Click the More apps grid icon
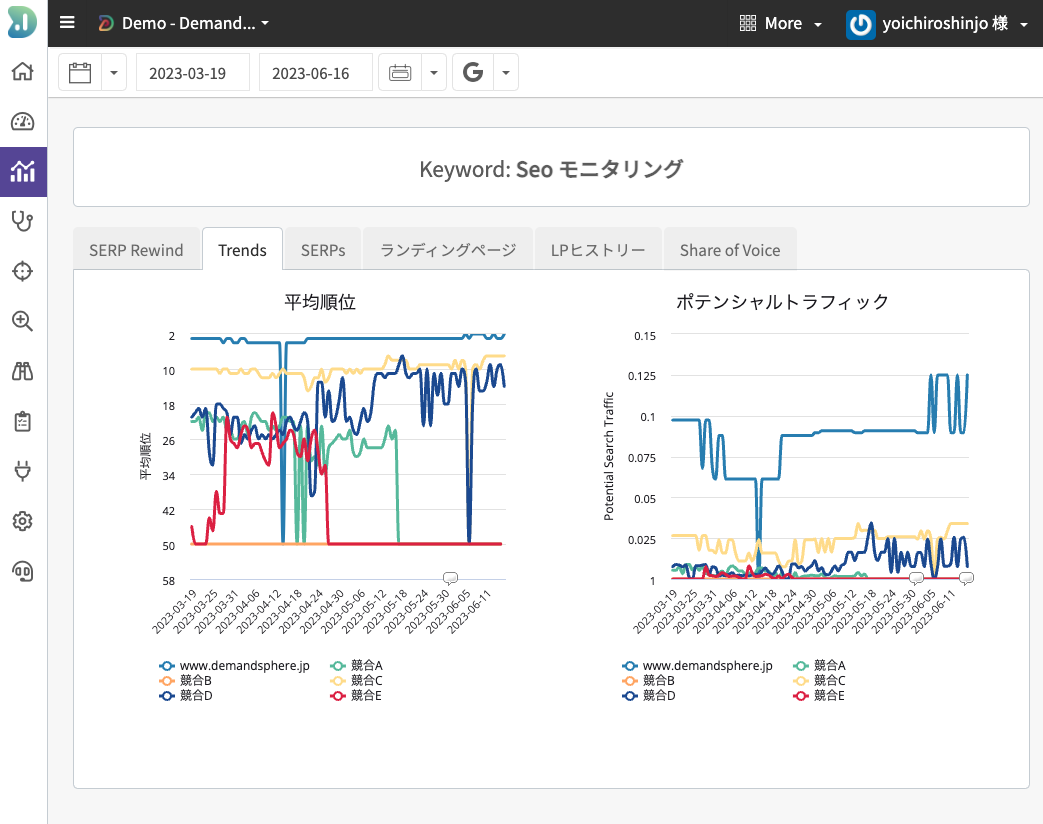The height and width of the screenshot is (824, 1043). click(748, 23)
